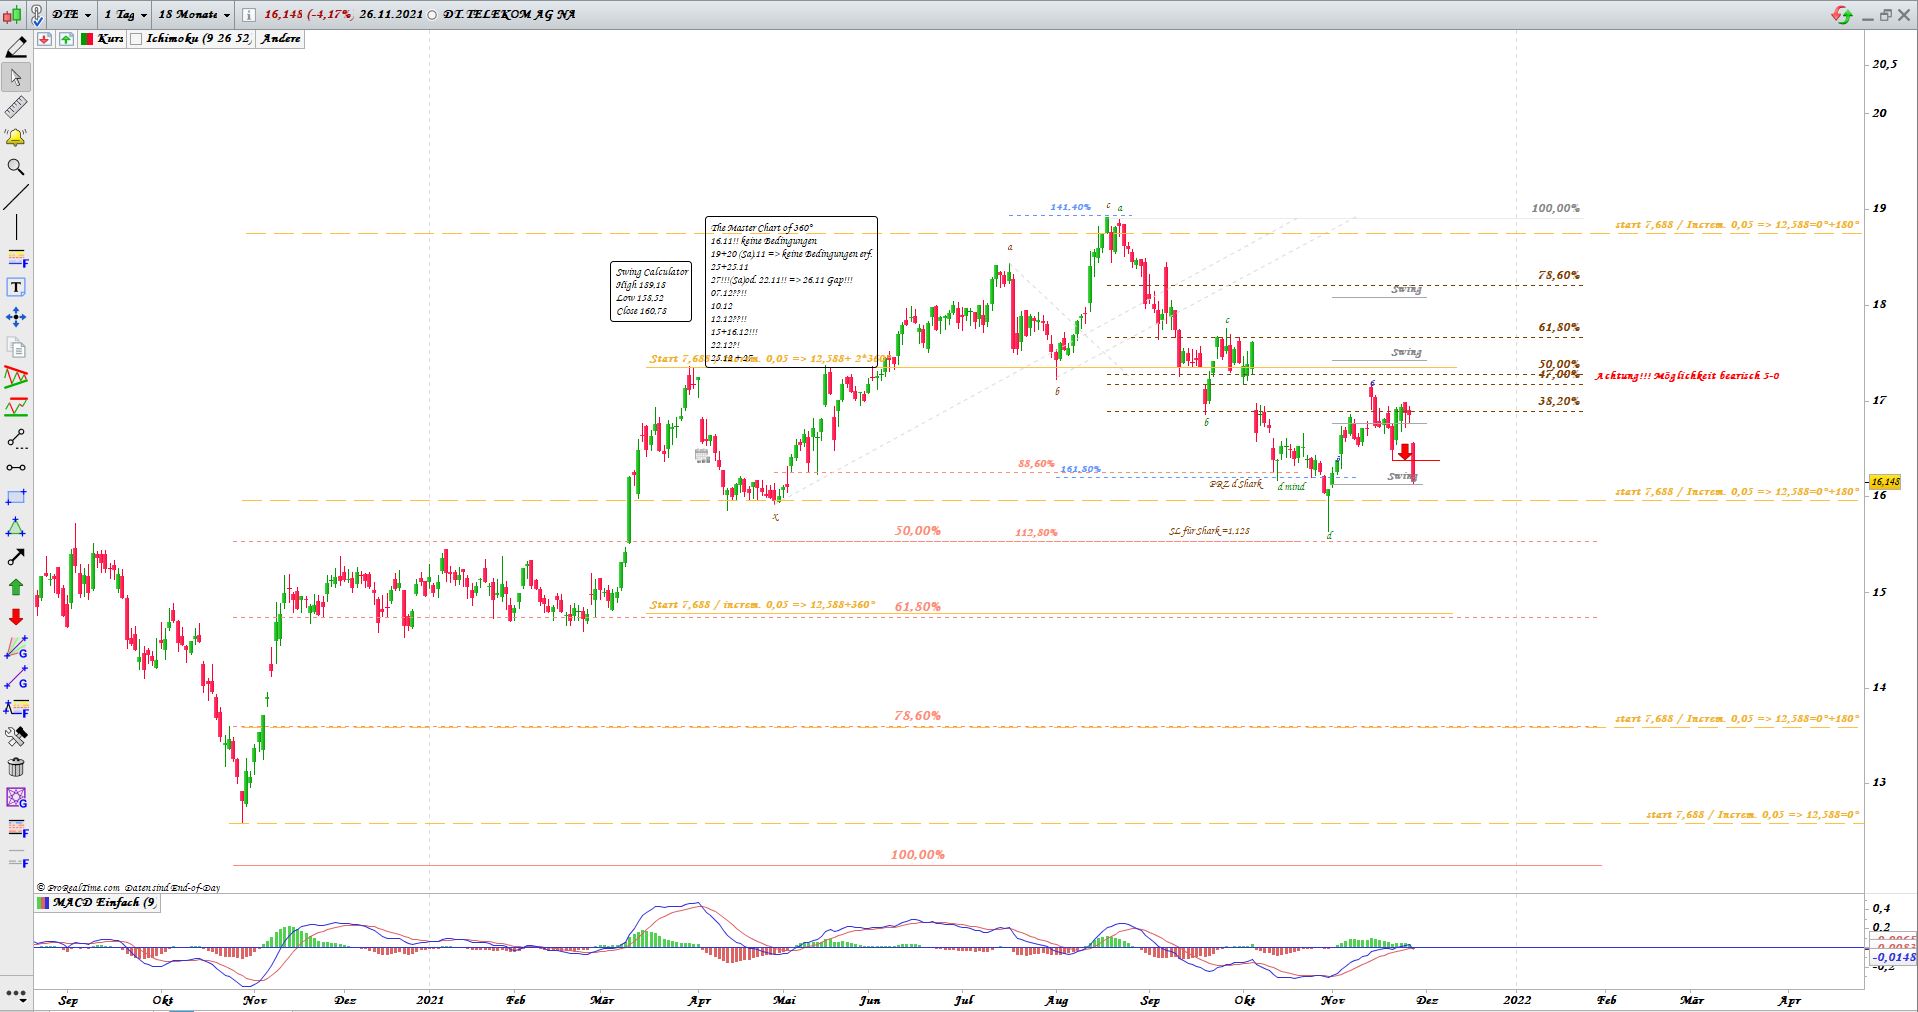Click the pin/link chart icon
The width and height of the screenshot is (1918, 1012).
[36, 15]
